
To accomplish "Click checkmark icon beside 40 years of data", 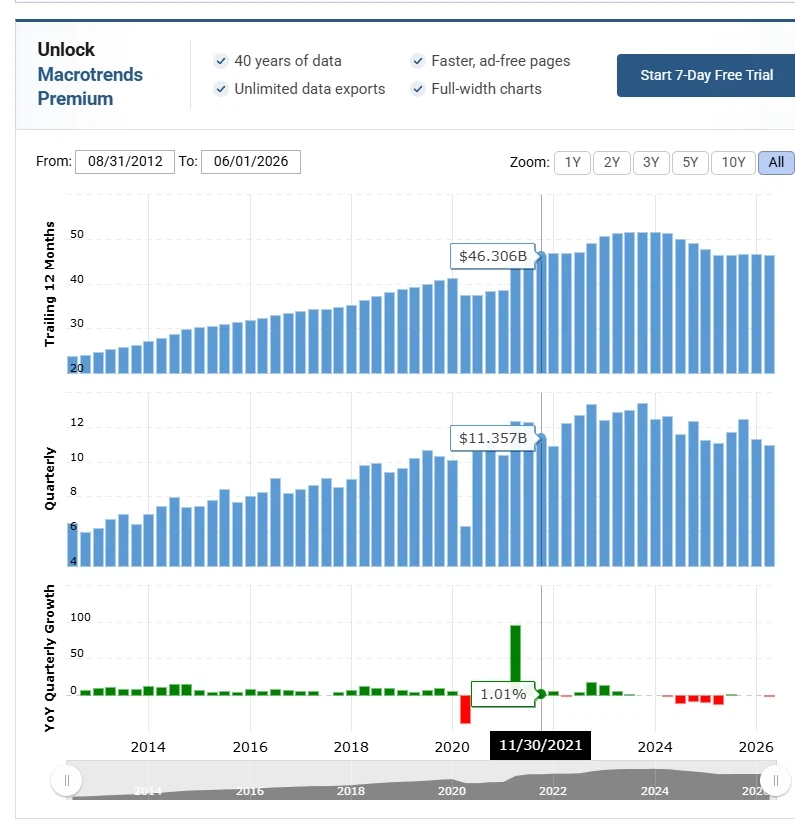I will tap(221, 61).
